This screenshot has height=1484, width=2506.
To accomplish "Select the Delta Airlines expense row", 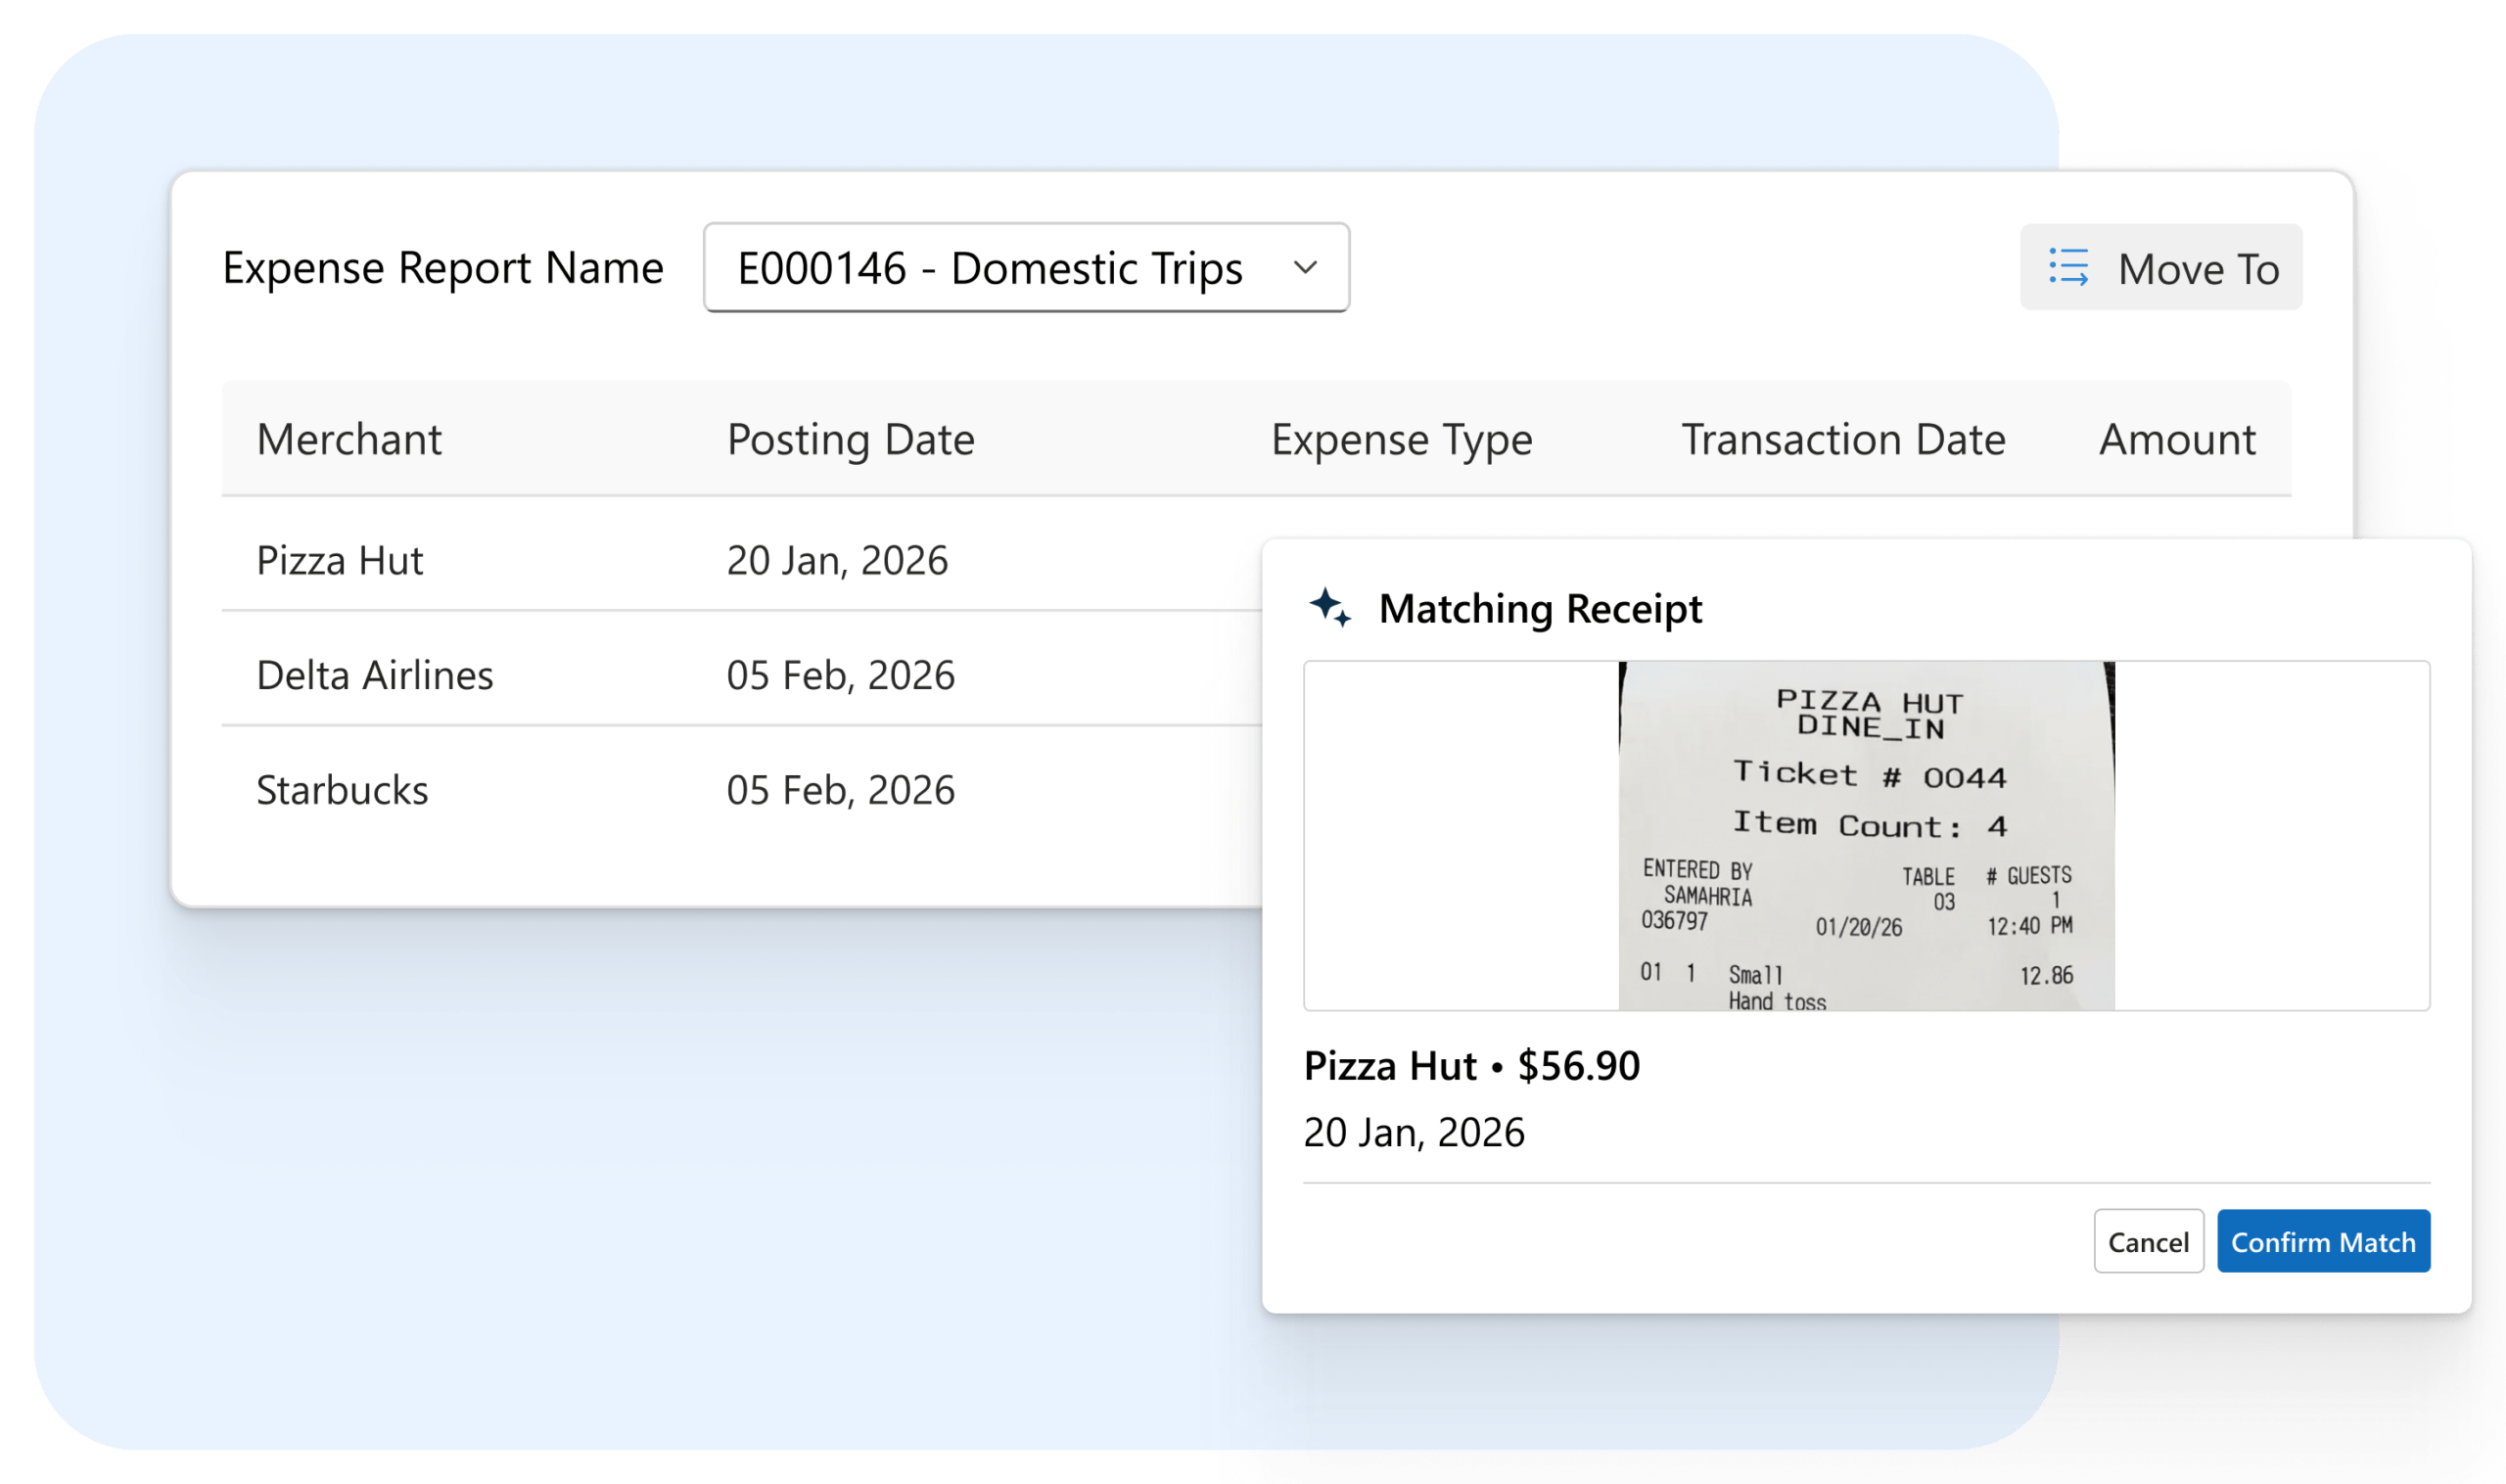I will click(x=374, y=675).
